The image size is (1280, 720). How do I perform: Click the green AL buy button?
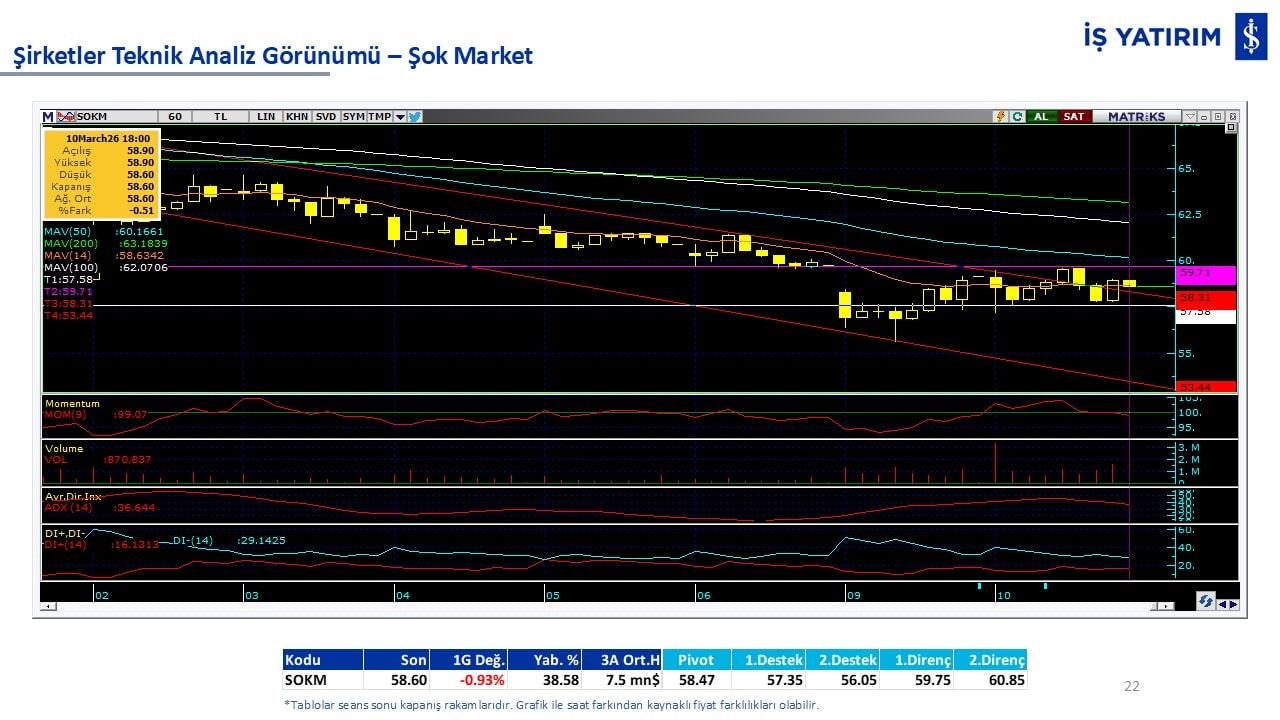point(1041,117)
